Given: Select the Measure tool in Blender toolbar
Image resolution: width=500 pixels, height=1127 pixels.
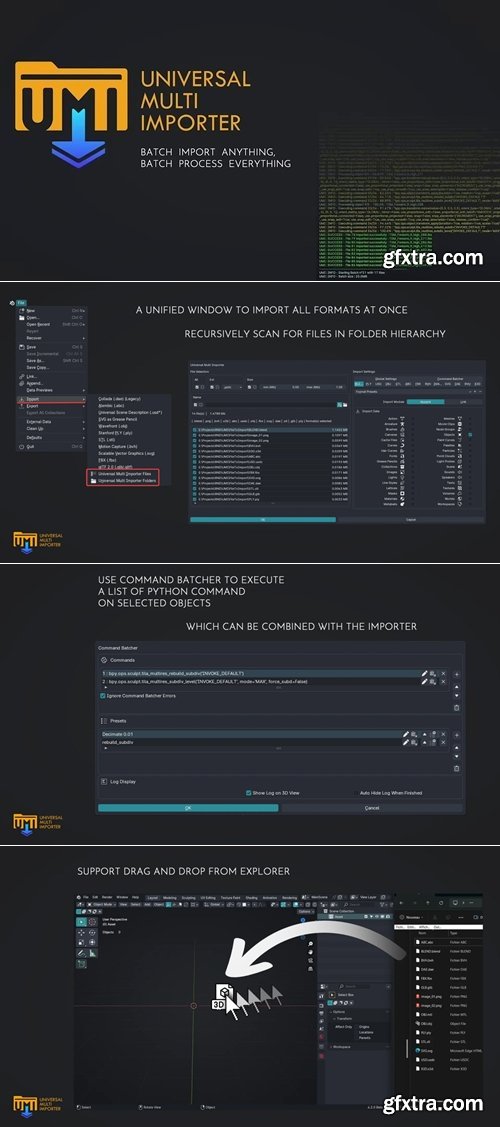Looking at the screenshot, I should point(92,953).
